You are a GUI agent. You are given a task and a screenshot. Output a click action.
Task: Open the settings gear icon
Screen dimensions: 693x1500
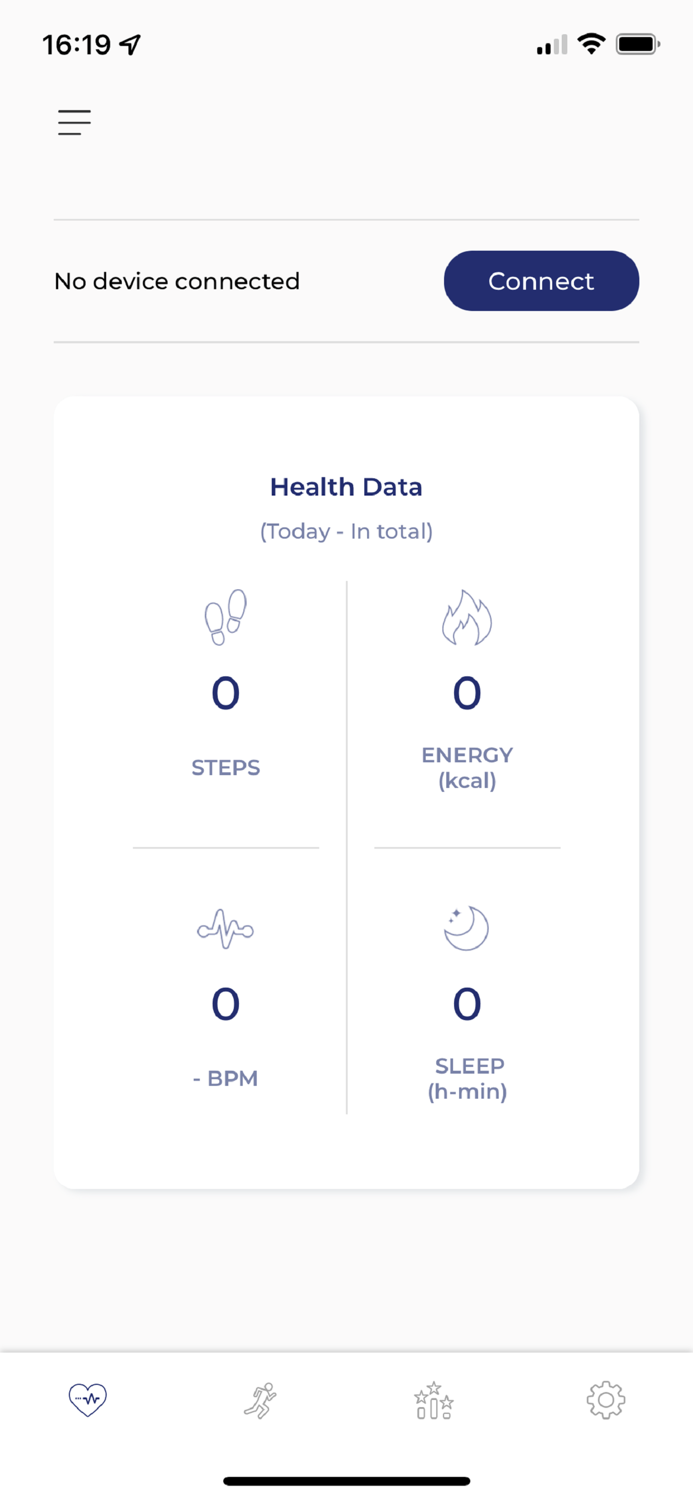(606, 1401)
